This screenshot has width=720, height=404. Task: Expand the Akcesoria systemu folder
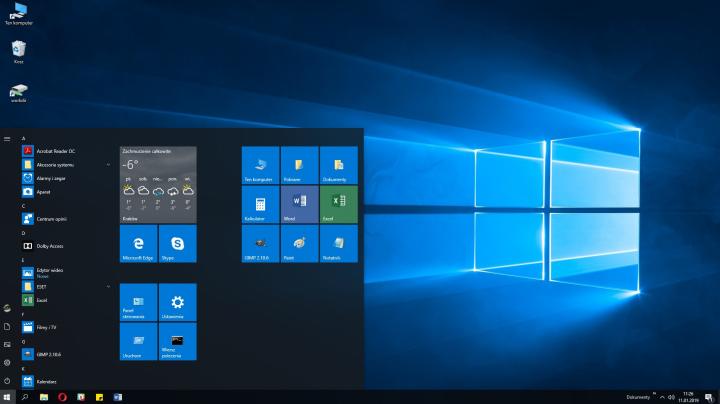pos(67,164)
